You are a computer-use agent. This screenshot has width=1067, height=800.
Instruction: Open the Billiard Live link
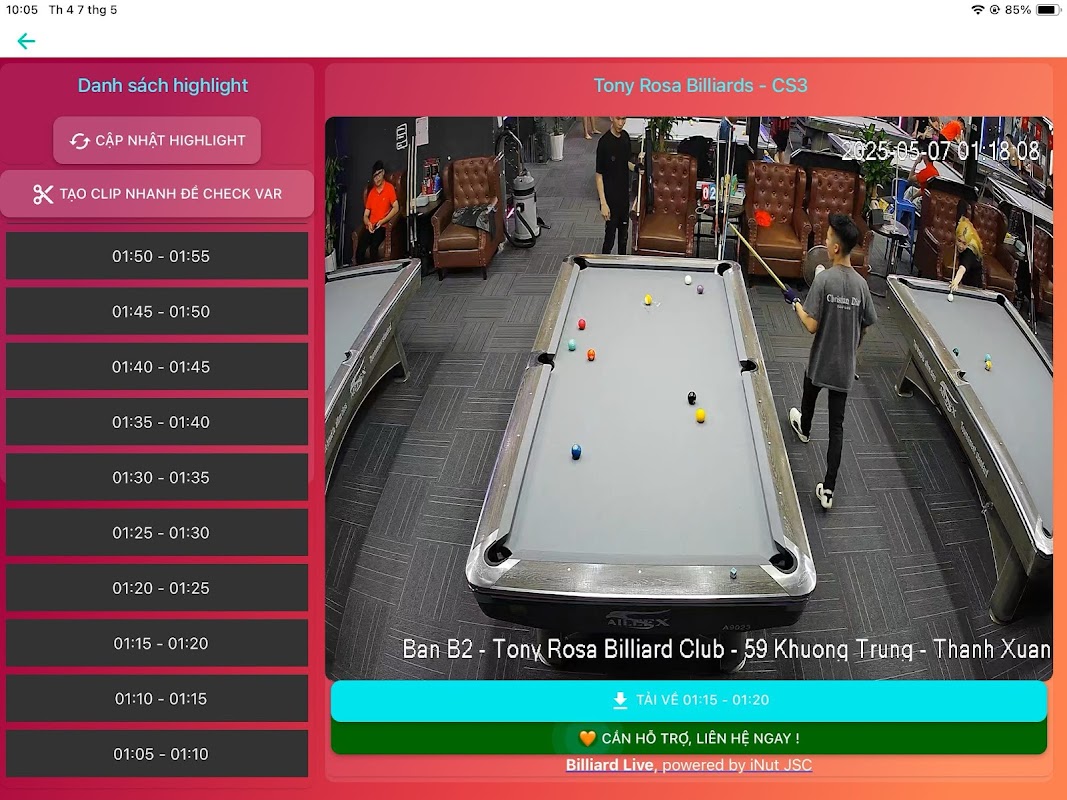pyautogui.click(x=609, y=765)
